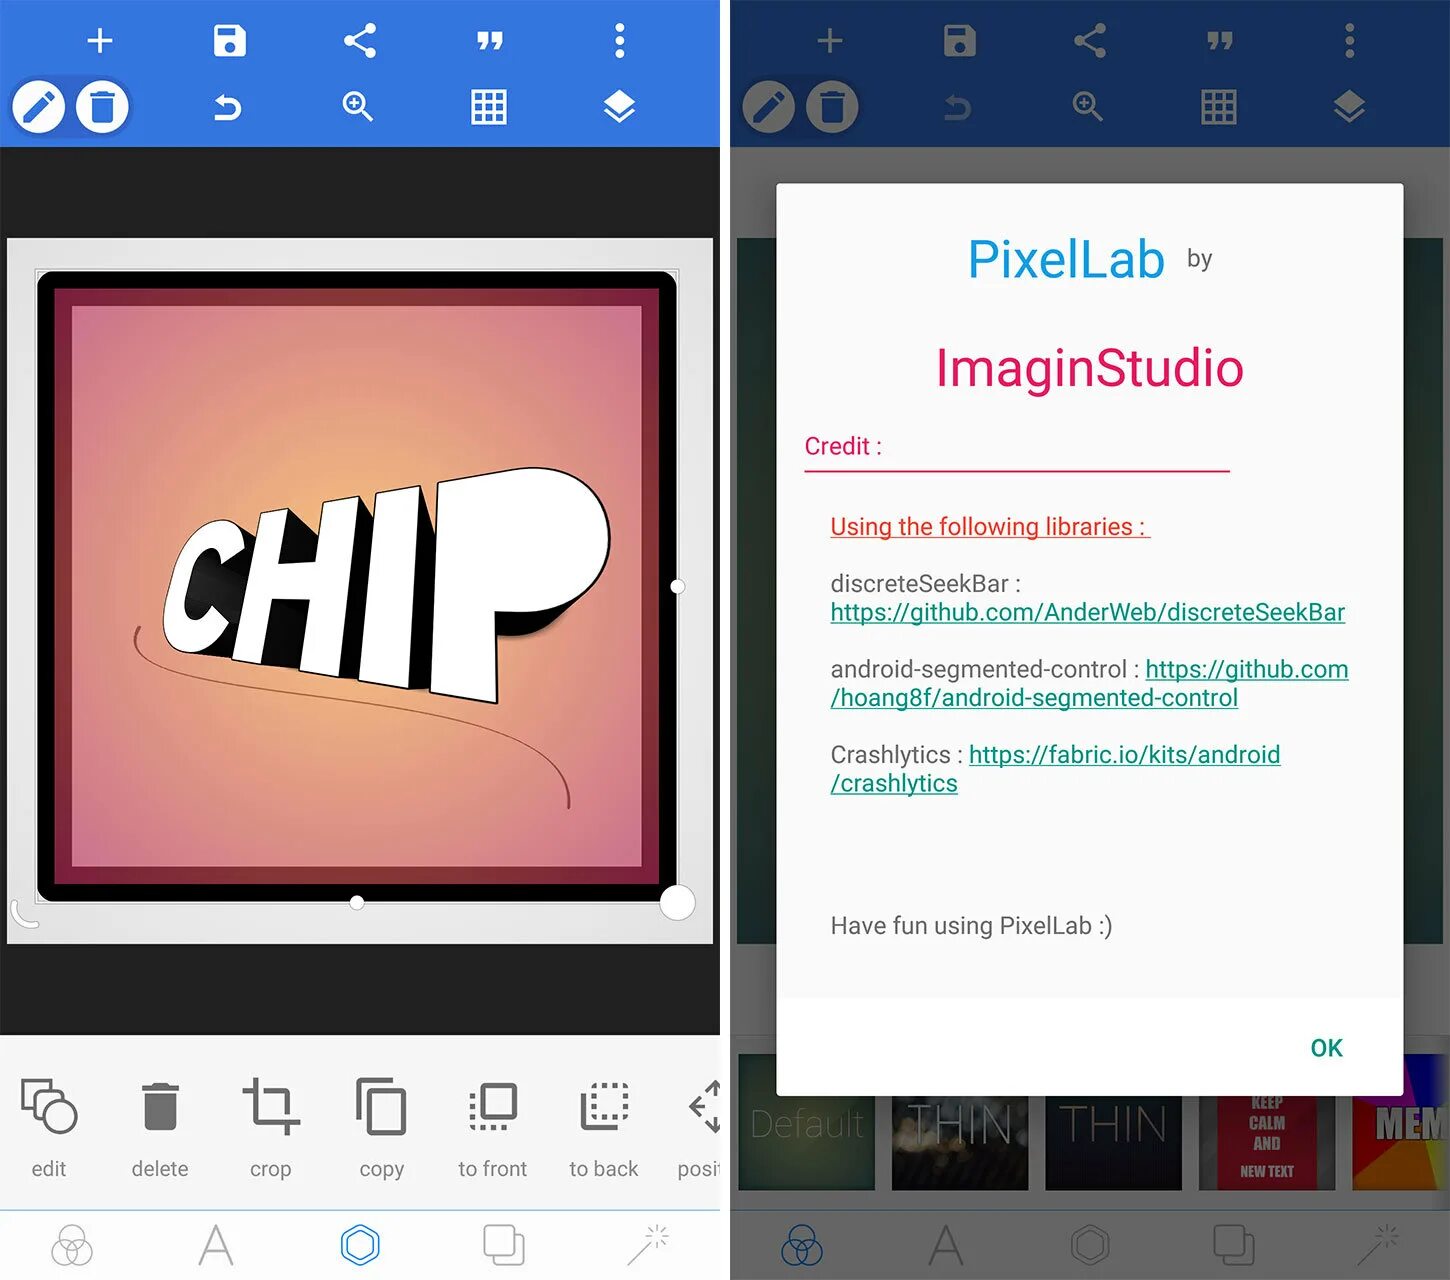Tap the trash circle in right screen
Image resolution: width=1450 pixels, height=1280 pixels.
(832, 107)
